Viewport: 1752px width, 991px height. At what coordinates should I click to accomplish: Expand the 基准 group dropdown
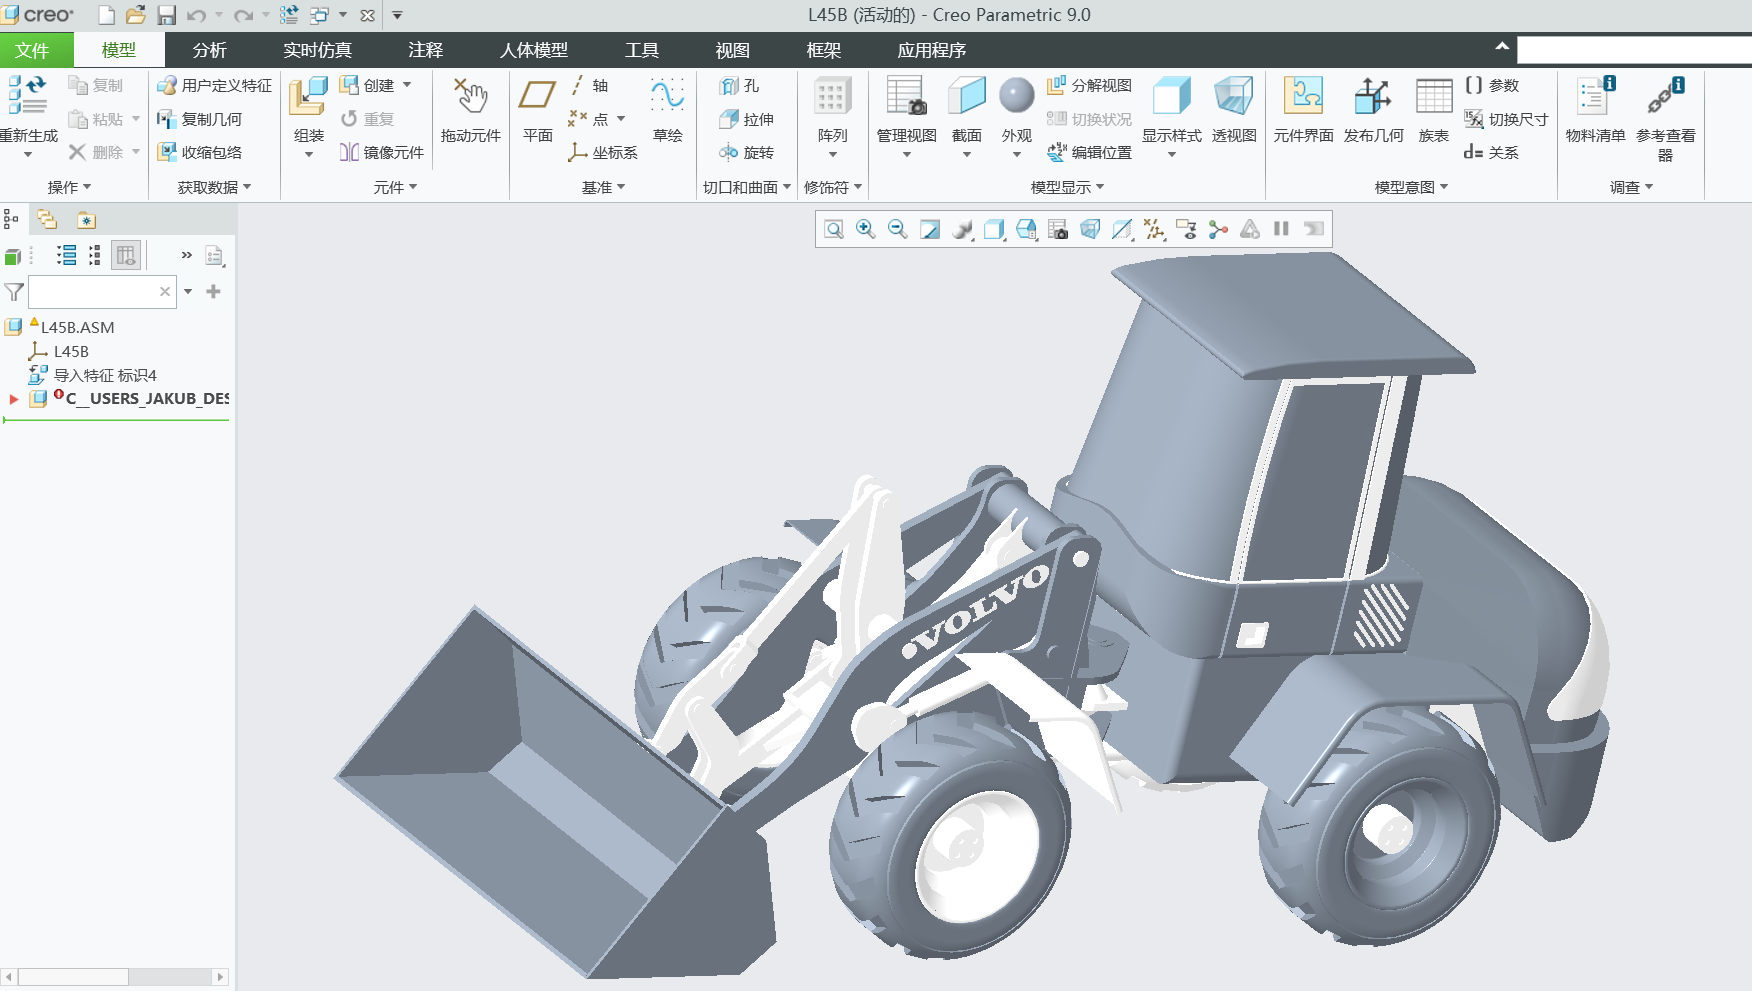[x=603, y=187]
